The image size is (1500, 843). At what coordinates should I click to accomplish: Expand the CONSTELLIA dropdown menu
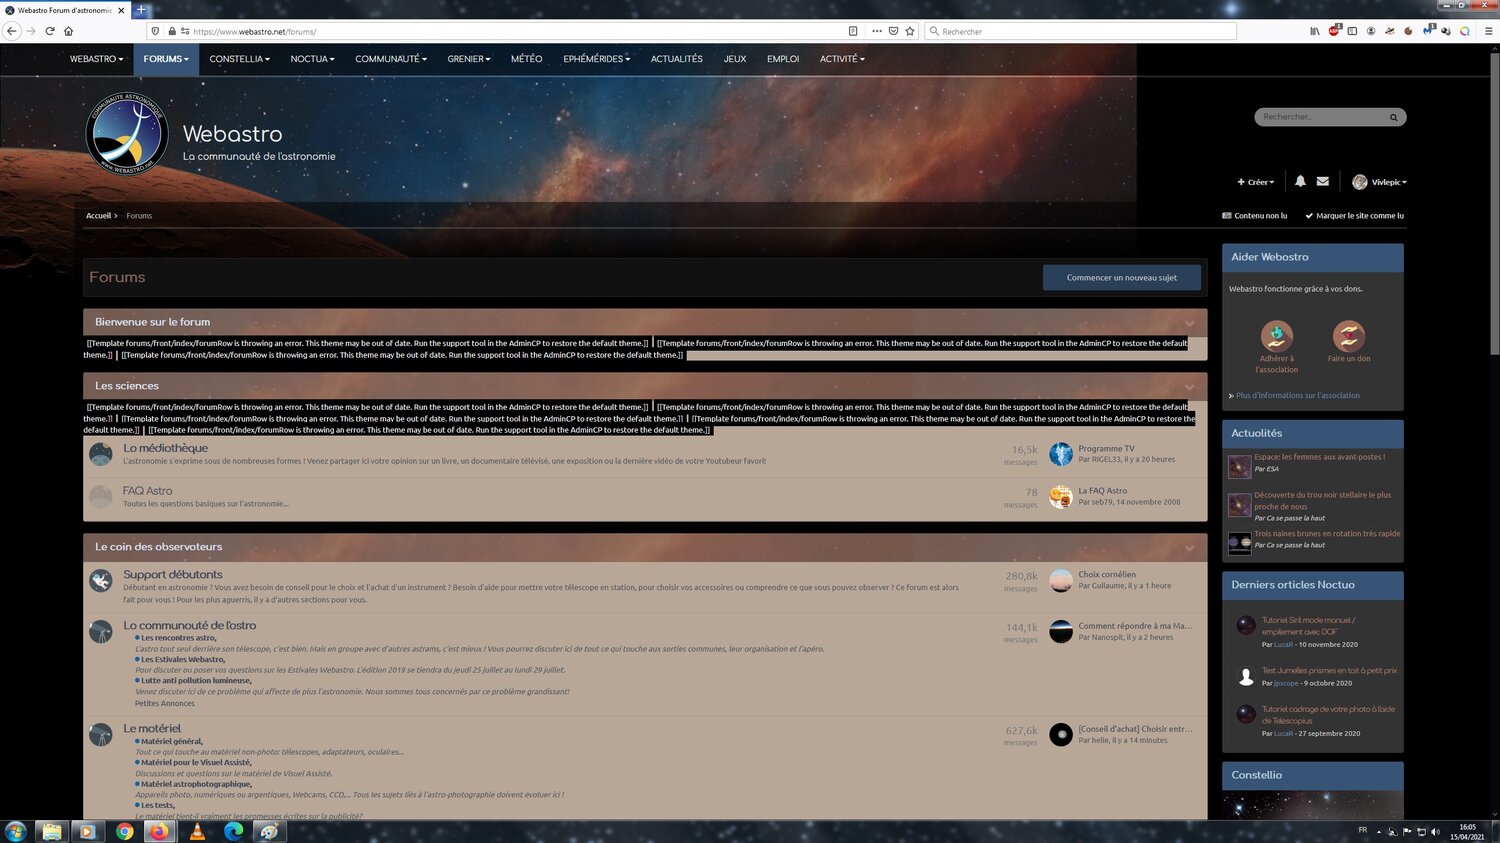[x=240, y=59]
